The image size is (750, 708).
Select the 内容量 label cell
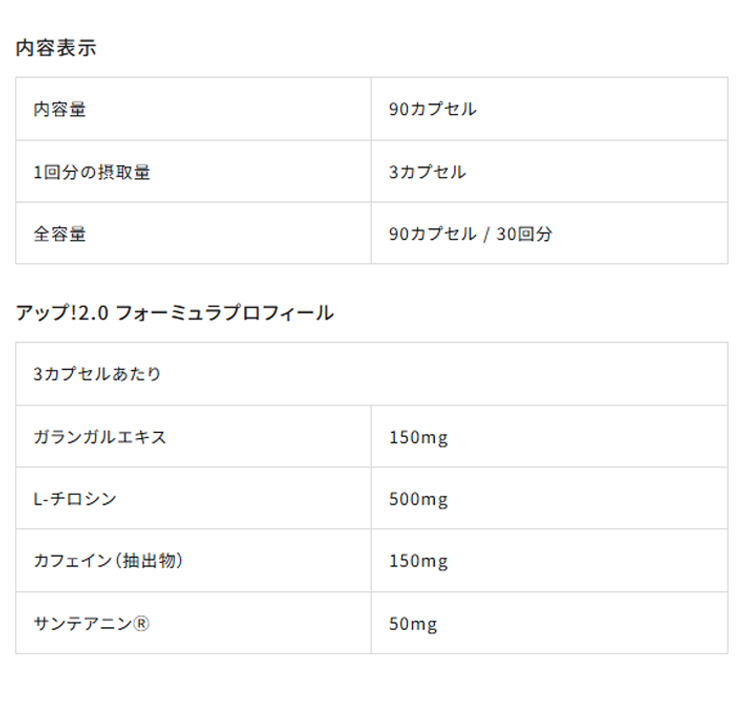point(60,109)
